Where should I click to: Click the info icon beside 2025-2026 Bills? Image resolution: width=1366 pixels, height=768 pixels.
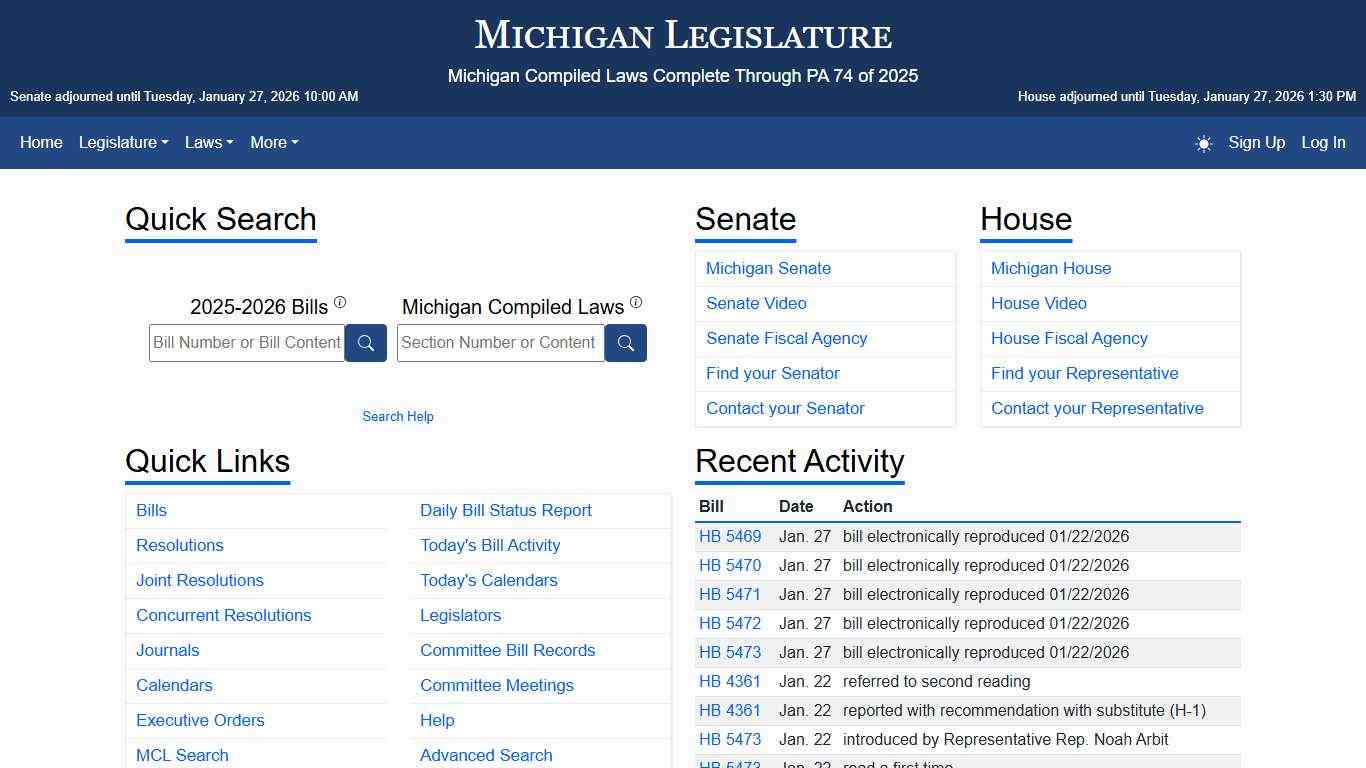[x=340, y=300]
